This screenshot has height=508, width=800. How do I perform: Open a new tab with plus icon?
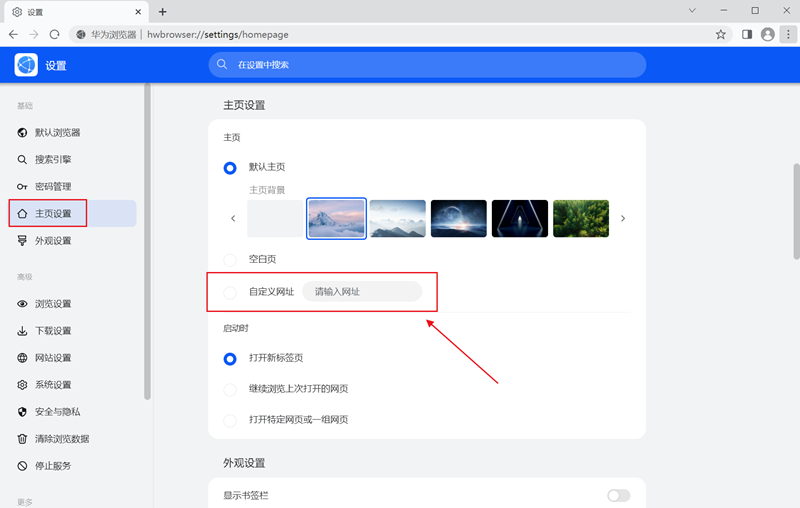(163, 11)
